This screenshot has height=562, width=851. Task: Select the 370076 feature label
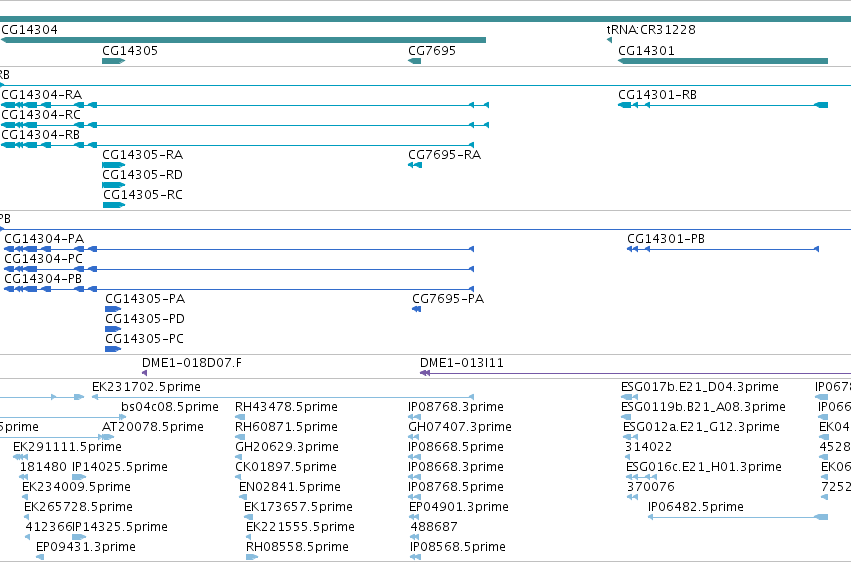[x=651, y=487]
